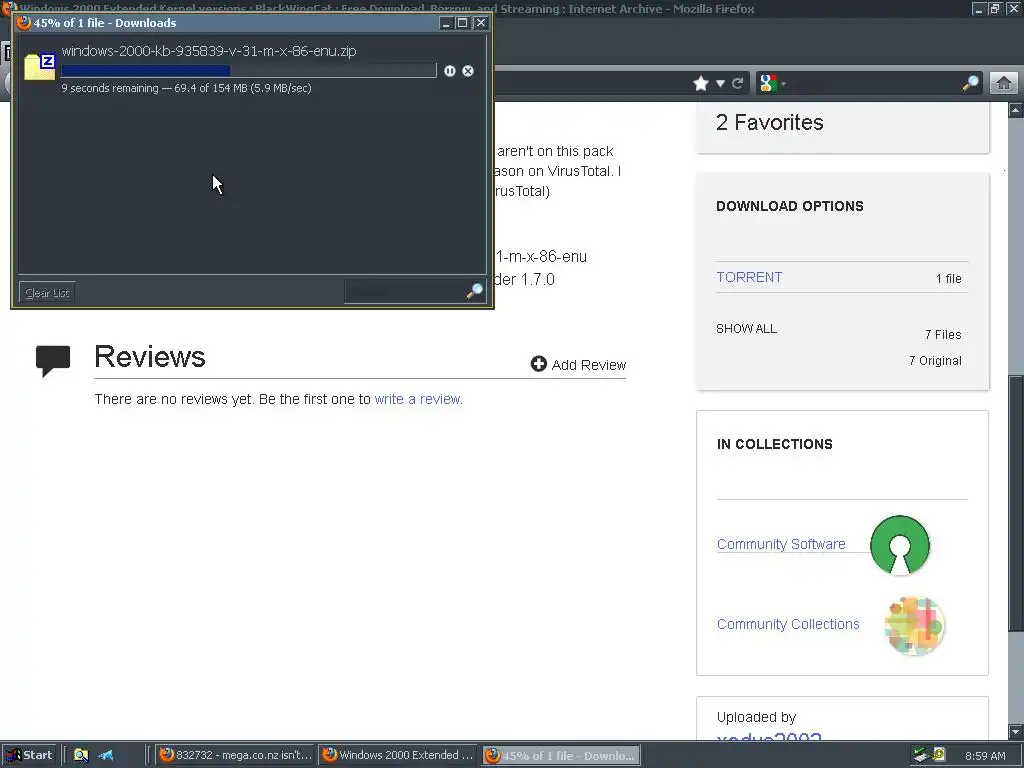Click the second system tray icon
Screen dimensions: 1024x768
(939, 755)
